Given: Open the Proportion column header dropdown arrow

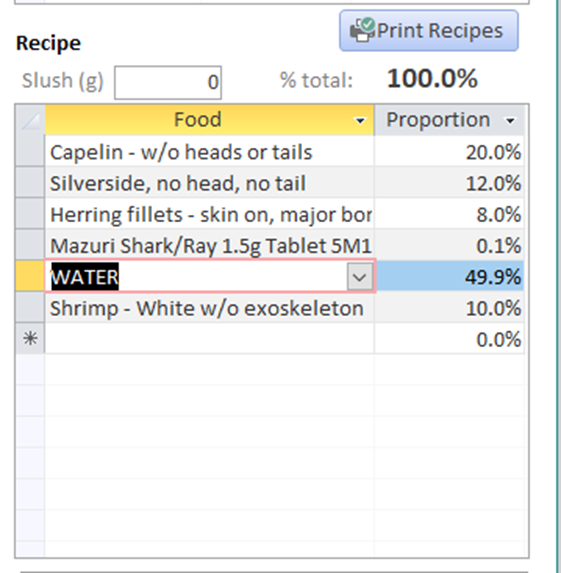Looking at the screenshot, I should coord(510,120).
